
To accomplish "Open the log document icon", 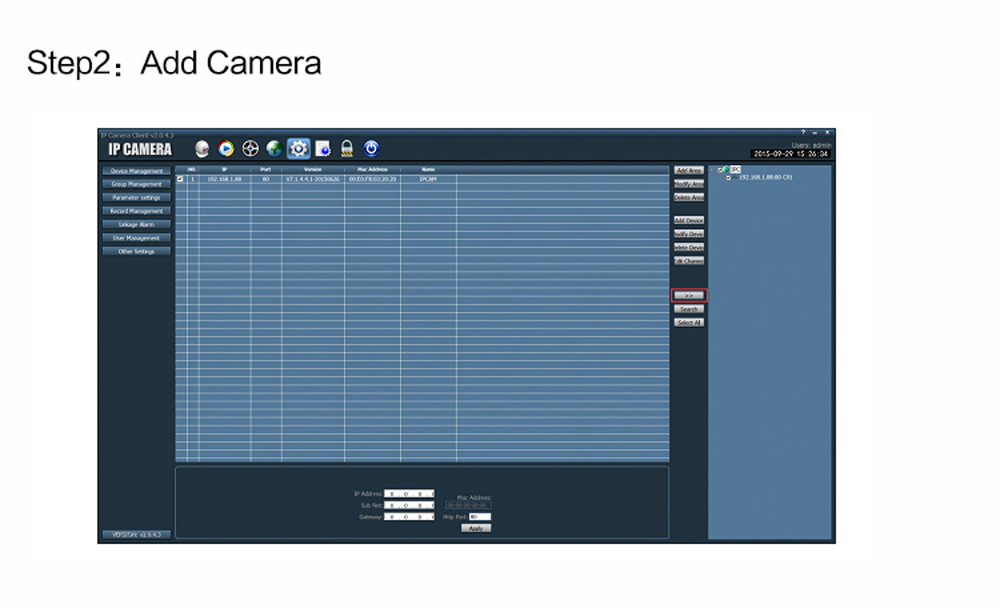I will point(323,148).
